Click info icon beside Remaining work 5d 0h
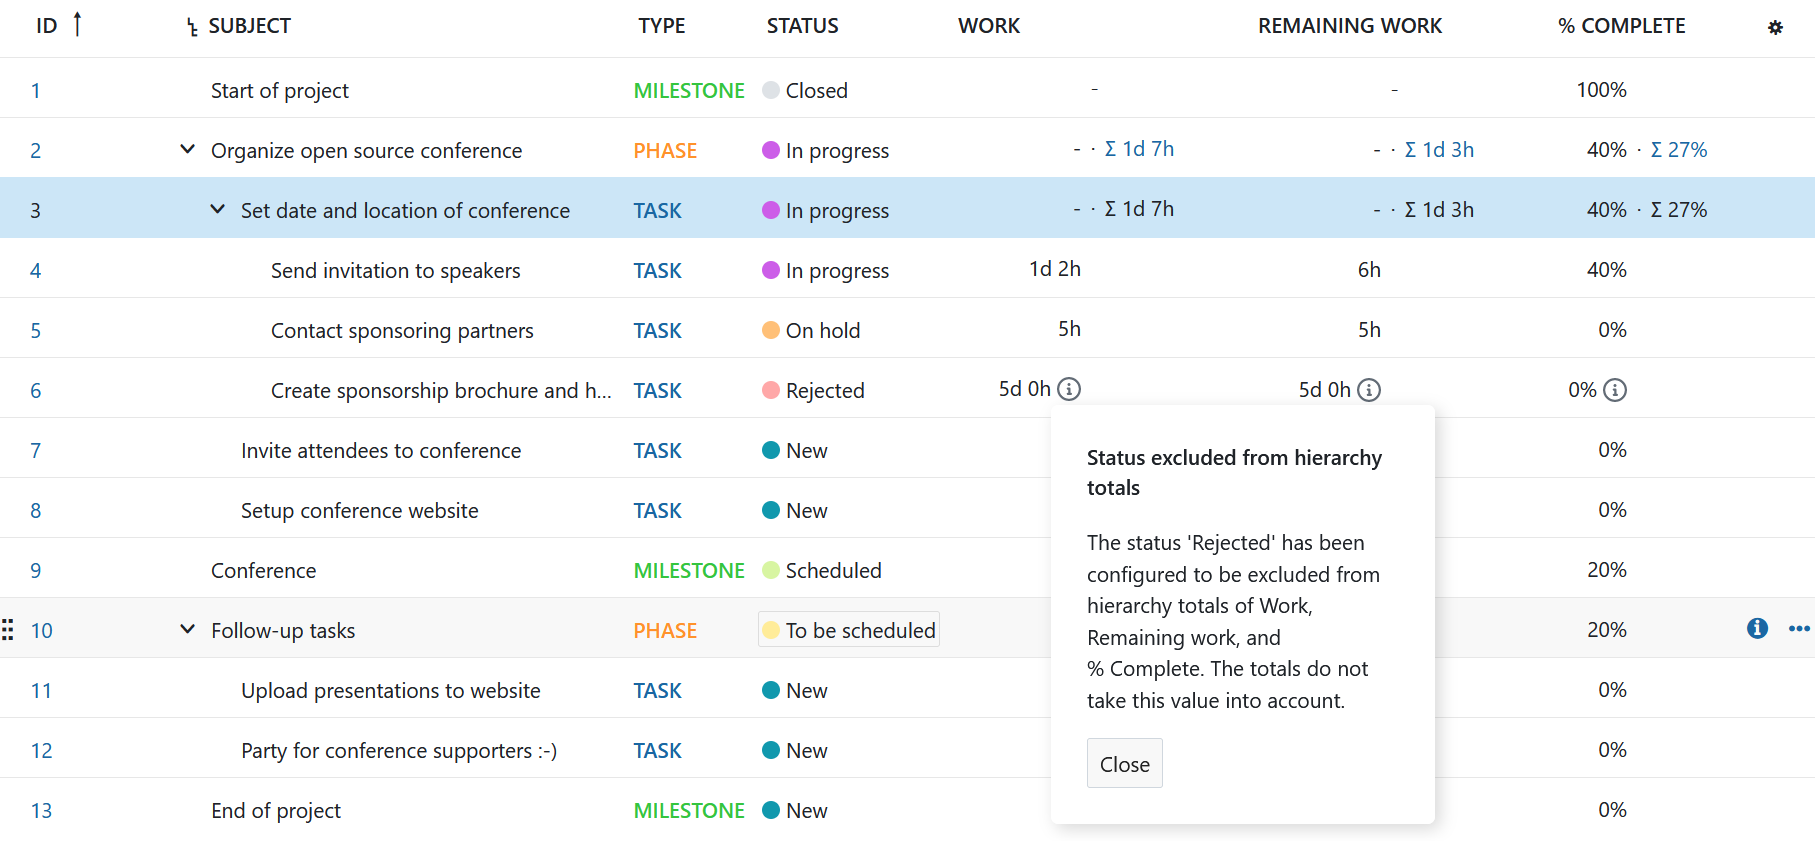1815x841 pixels. 1369,390
